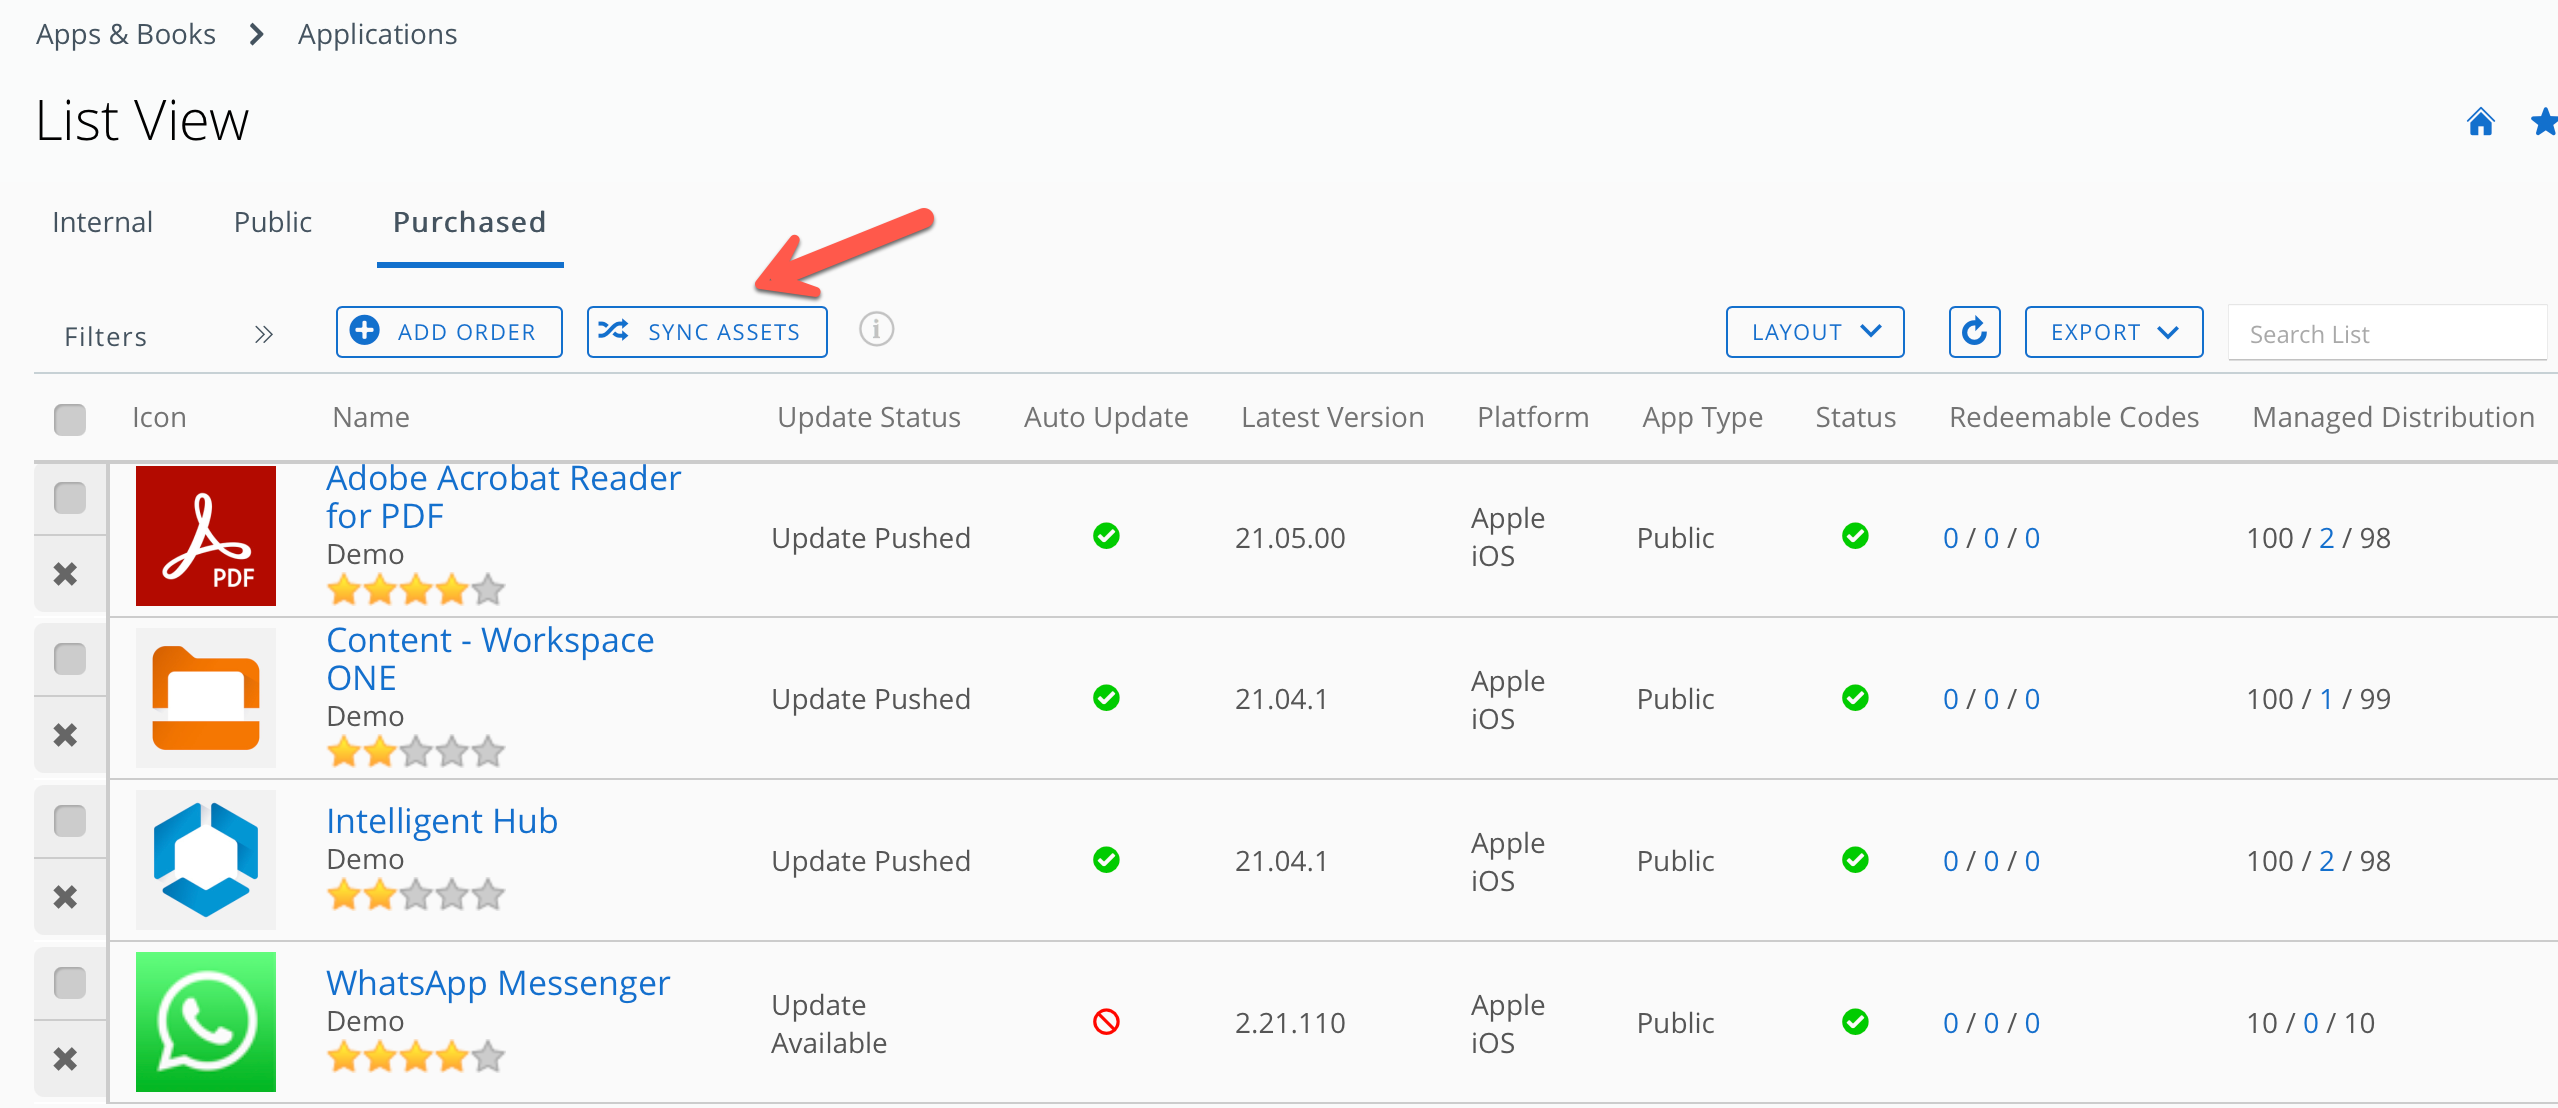2558x1108 pixels.
Task: Check the checkbox for WhatsApp Messenger row
Action: coord(69,982)
